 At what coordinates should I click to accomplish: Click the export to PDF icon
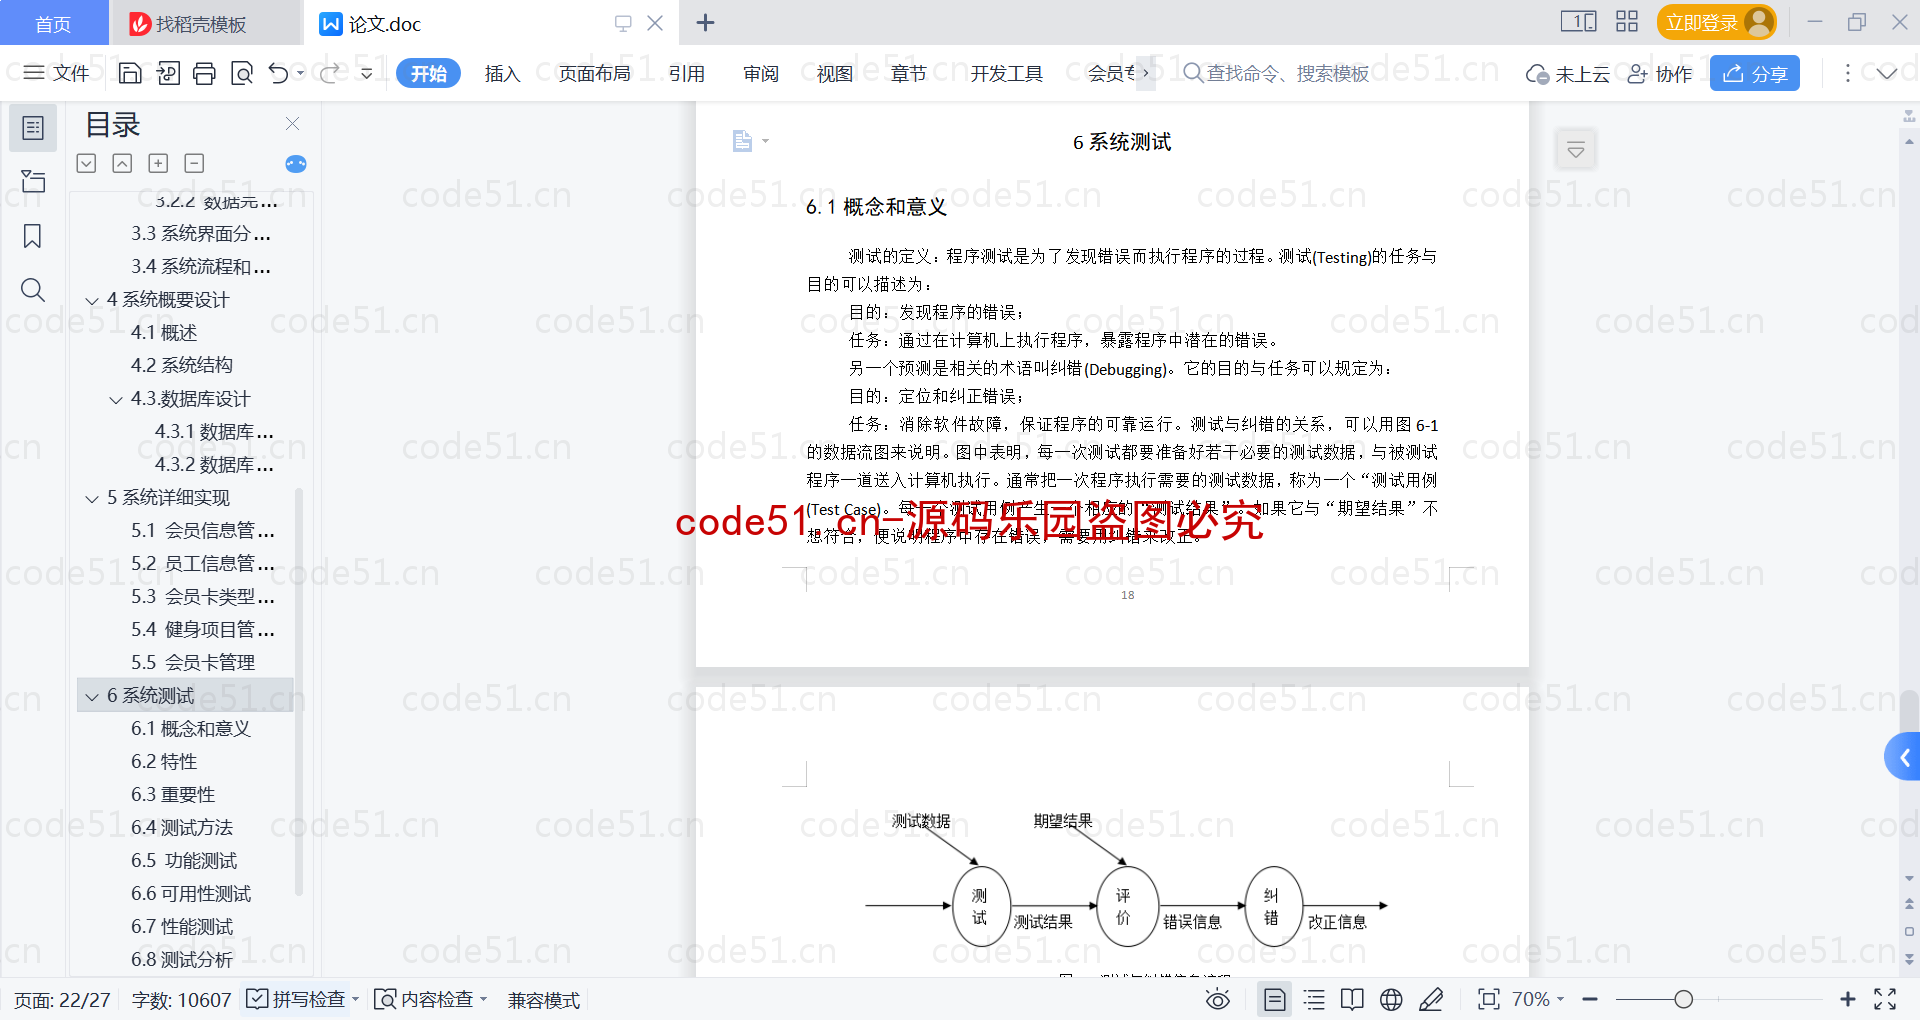pos(168,73)
